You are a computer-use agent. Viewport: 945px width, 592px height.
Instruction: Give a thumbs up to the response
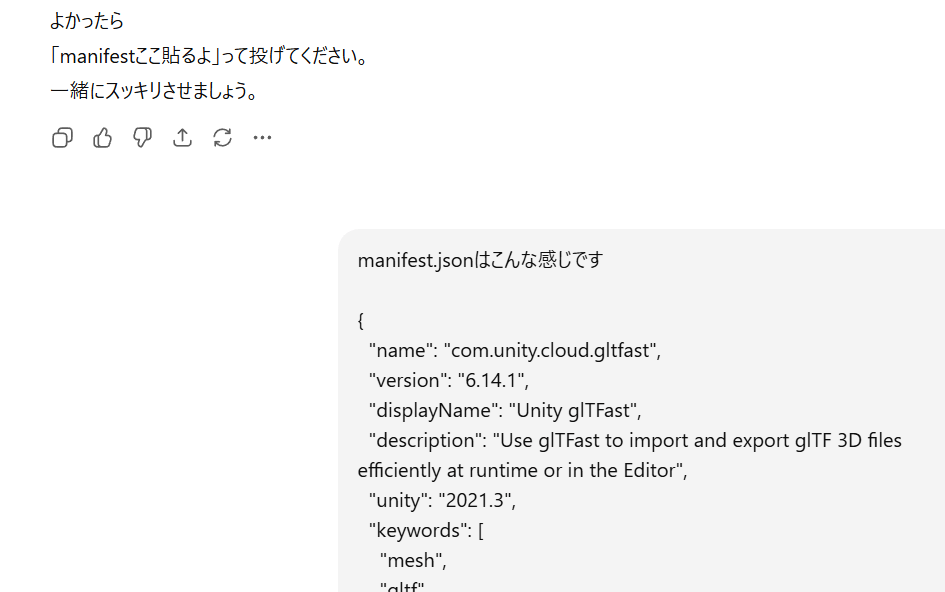coord(102,137)
